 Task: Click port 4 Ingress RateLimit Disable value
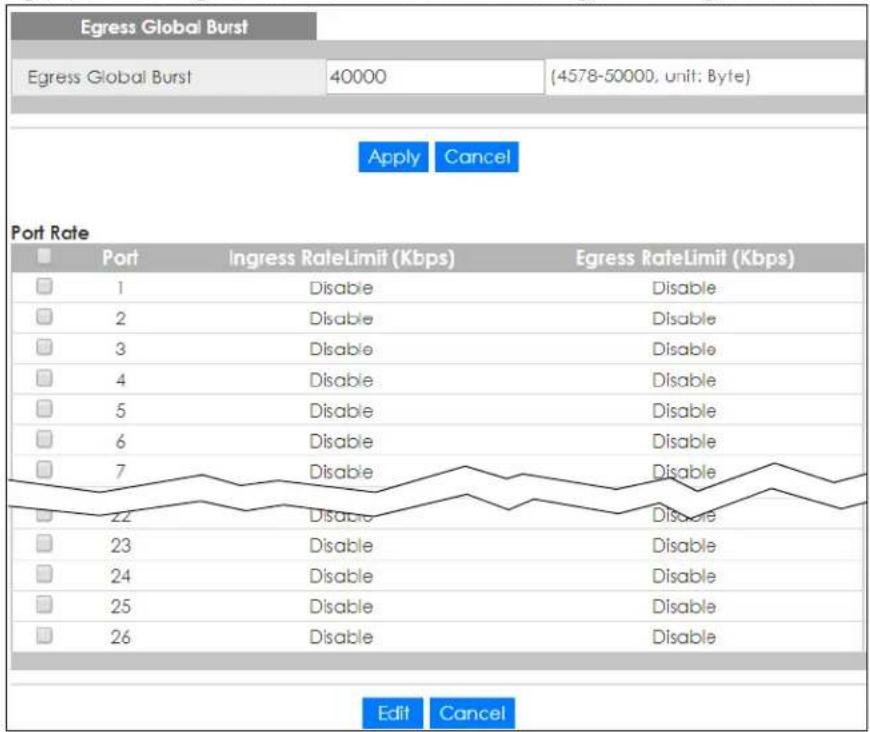[x=341, y=380]
